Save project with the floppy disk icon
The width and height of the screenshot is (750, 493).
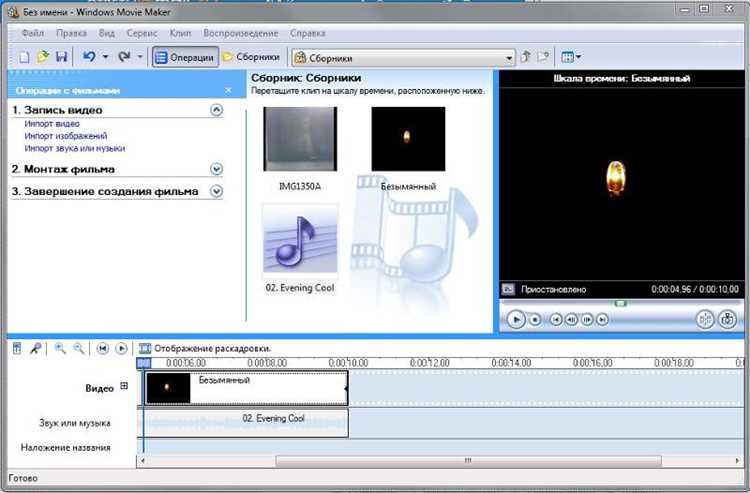[x=61, y=57]
